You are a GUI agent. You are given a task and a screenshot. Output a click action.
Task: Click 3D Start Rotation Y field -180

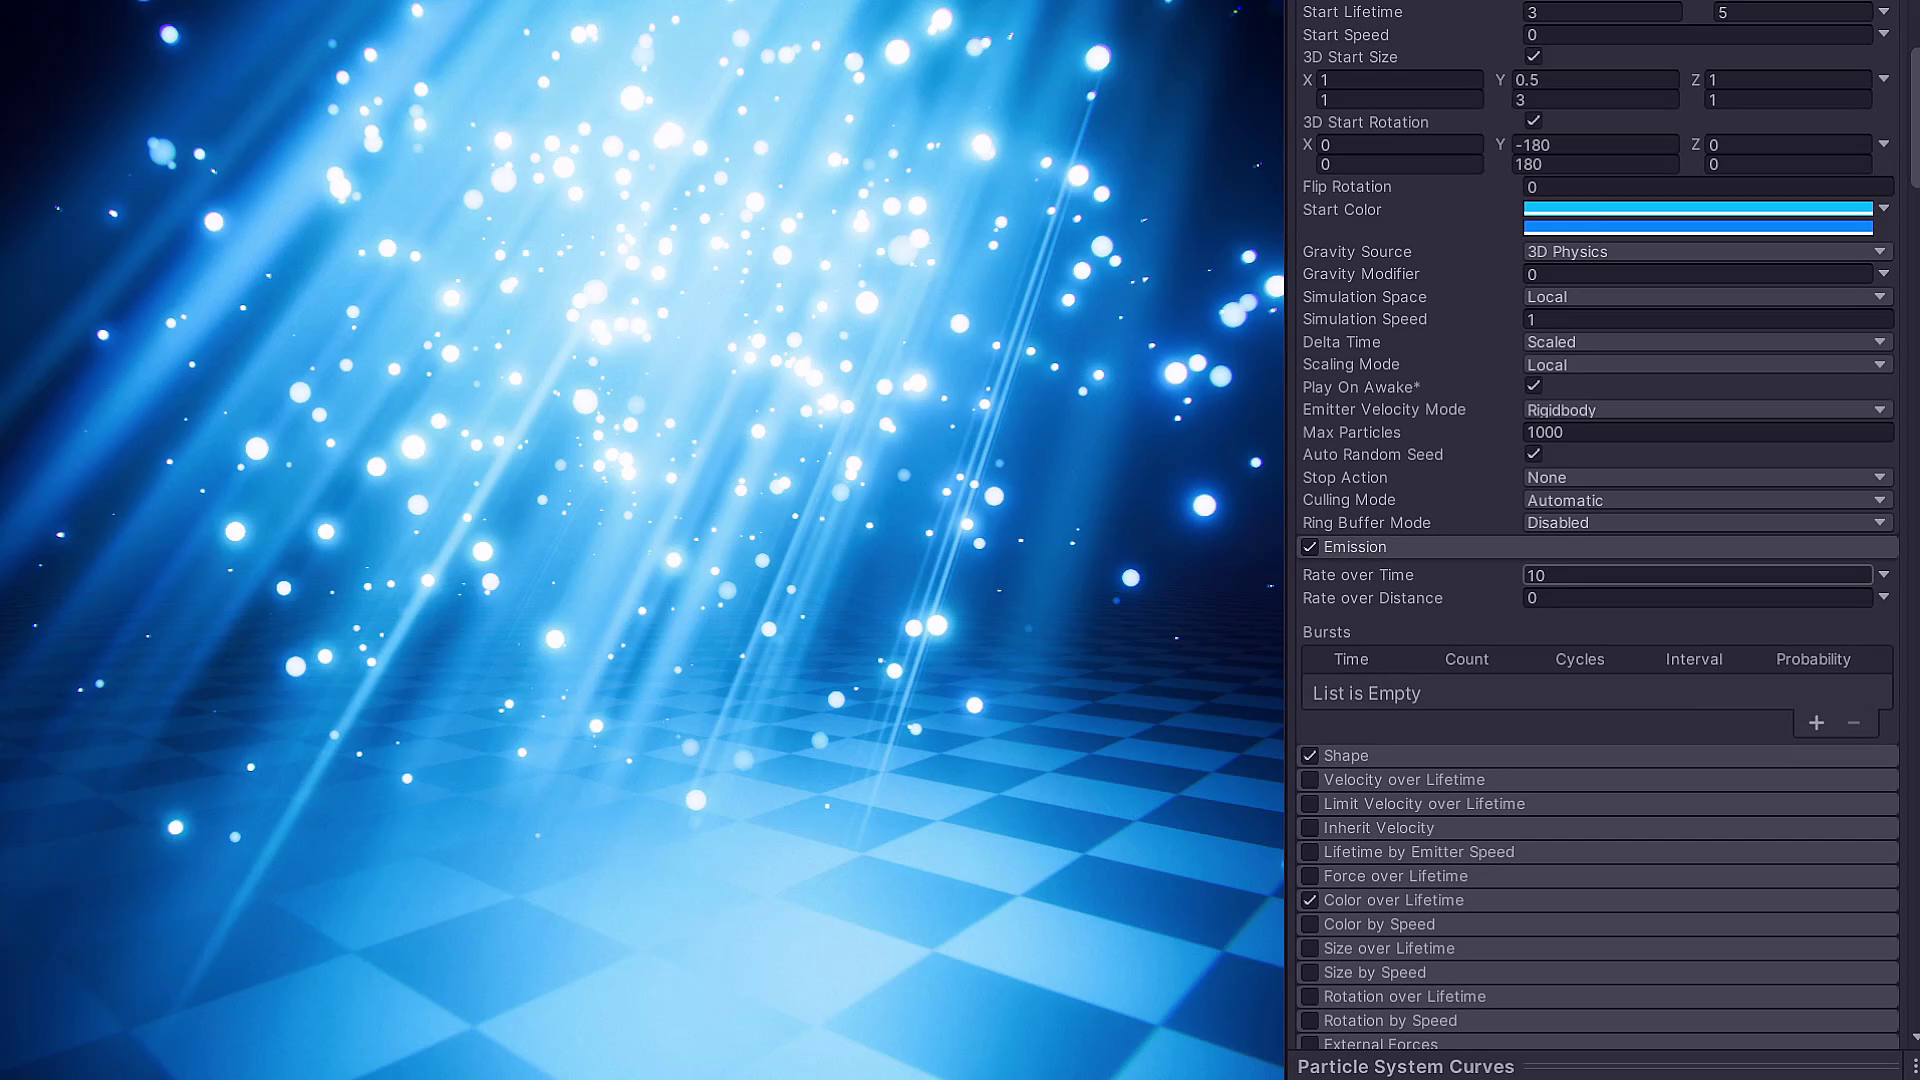coord(1595,144)
